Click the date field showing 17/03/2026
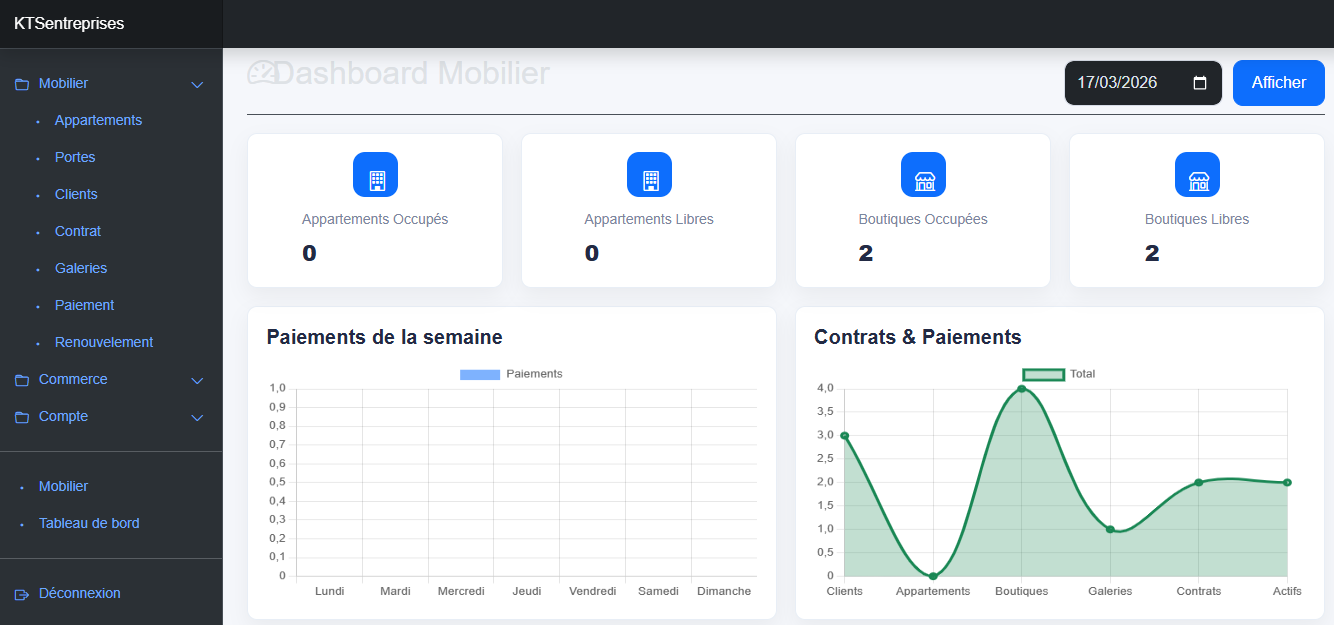The width and height of the screenshot is (1334, 625). (x=1143, y=83)
